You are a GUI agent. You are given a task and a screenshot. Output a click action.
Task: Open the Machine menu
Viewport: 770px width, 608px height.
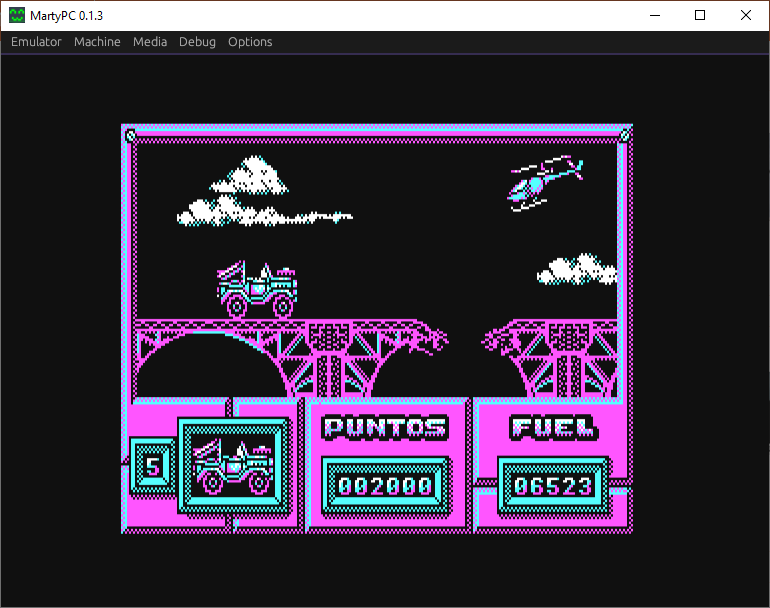tap(97, 42)
